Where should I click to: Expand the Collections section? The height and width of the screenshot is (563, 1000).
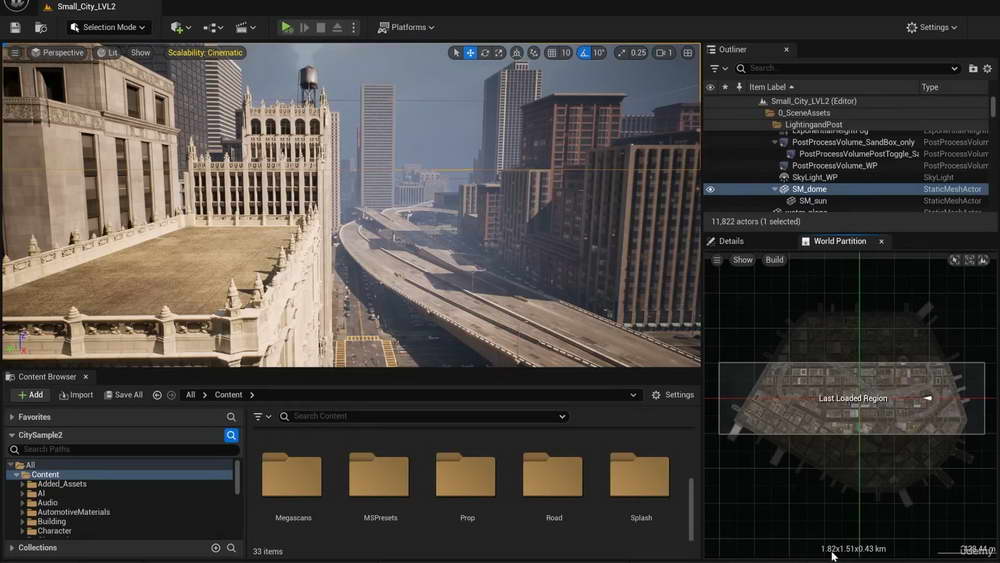(11, 548)
